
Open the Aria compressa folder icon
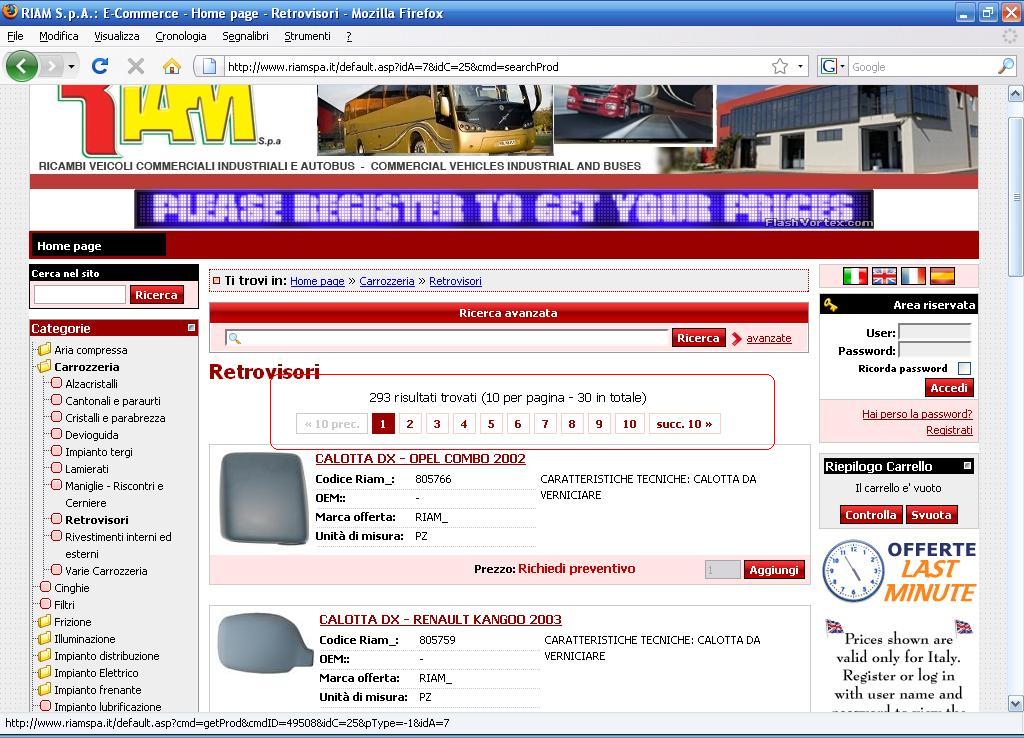point(44,349)
